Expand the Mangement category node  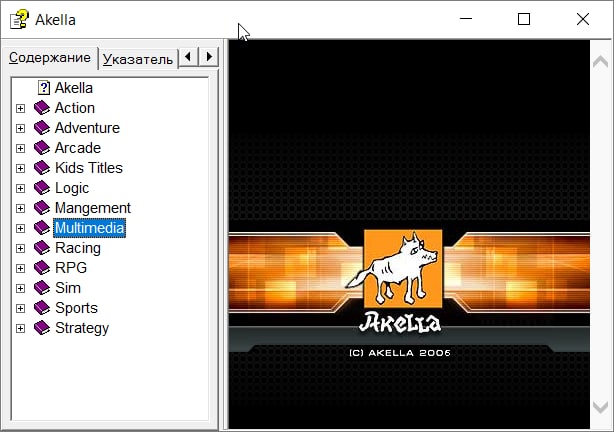click(20, 208)
